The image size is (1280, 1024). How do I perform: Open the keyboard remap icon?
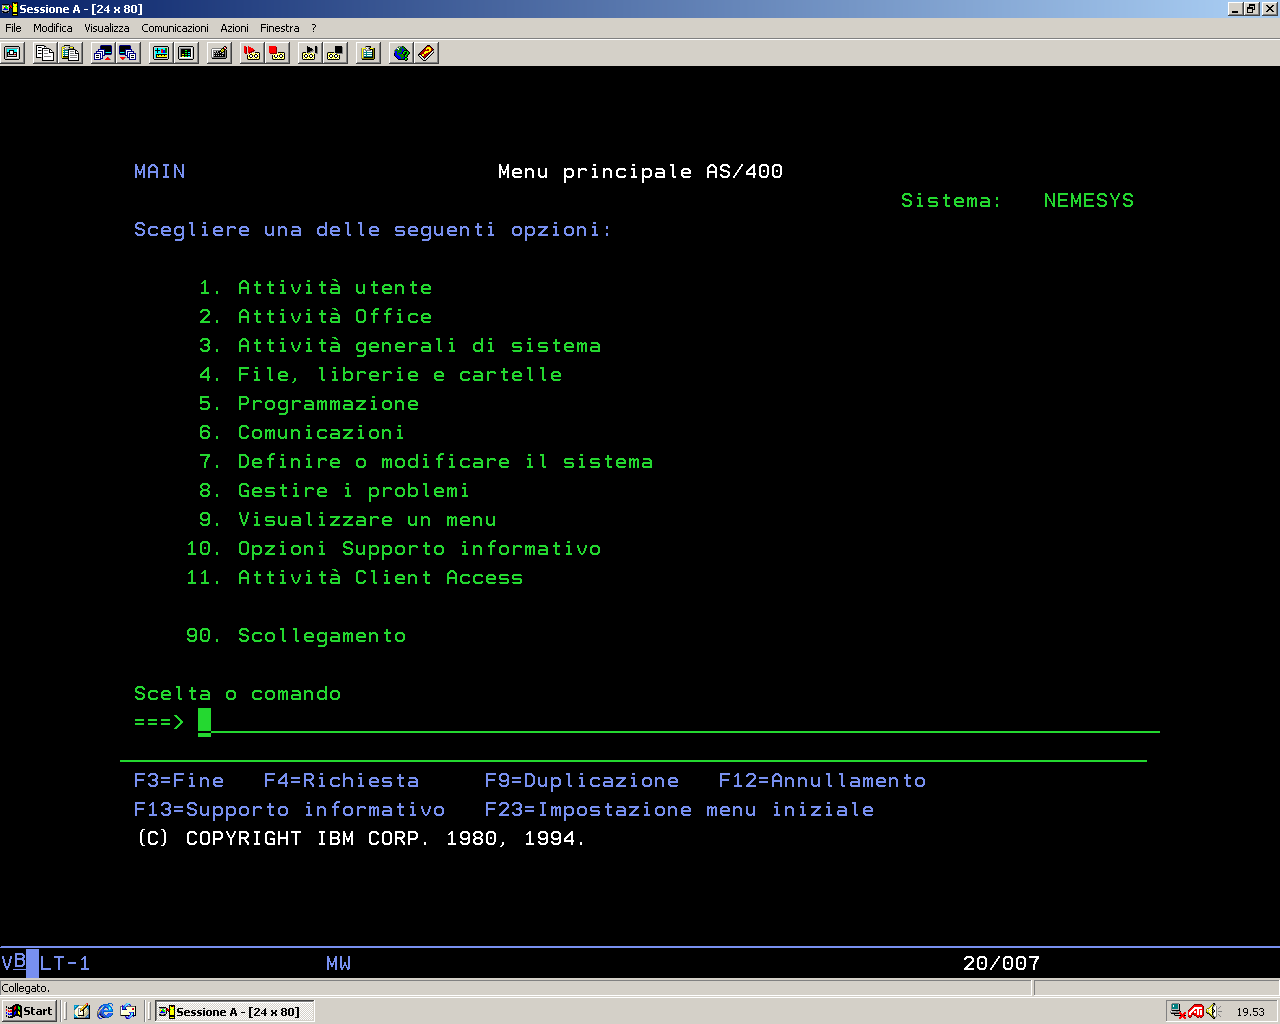220,53
